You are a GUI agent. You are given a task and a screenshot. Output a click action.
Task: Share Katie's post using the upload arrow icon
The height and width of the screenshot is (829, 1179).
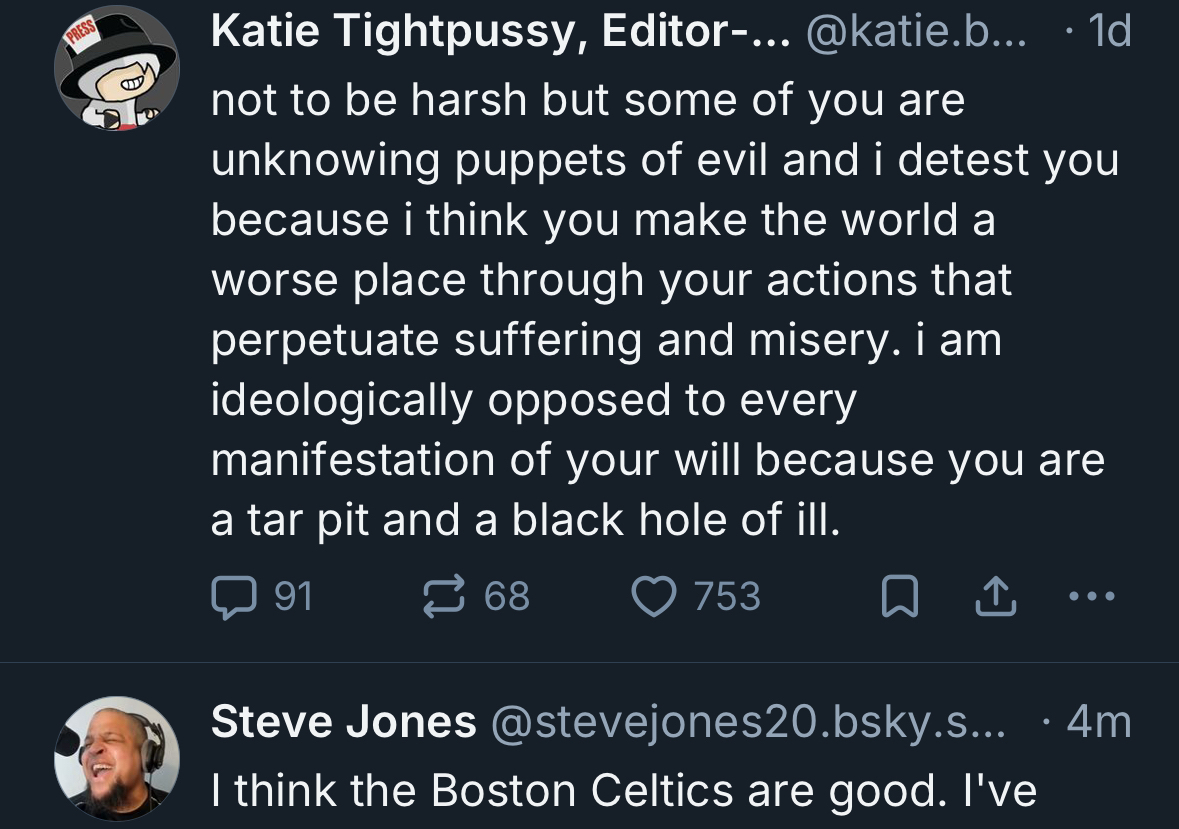(994, 597)
